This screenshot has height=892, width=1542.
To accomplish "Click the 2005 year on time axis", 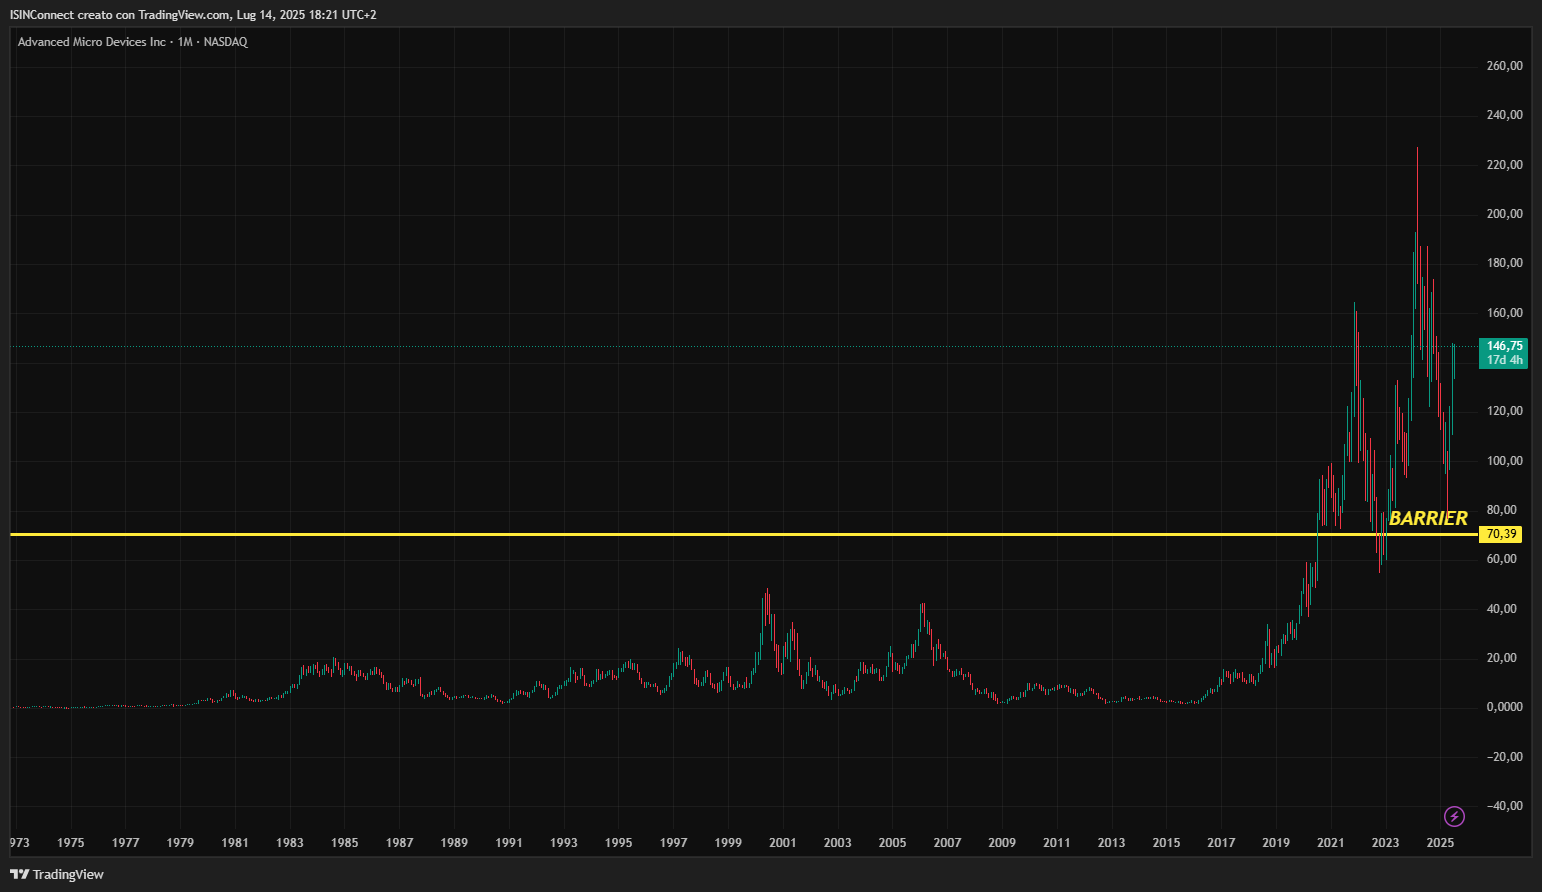I will click(893, 843).
